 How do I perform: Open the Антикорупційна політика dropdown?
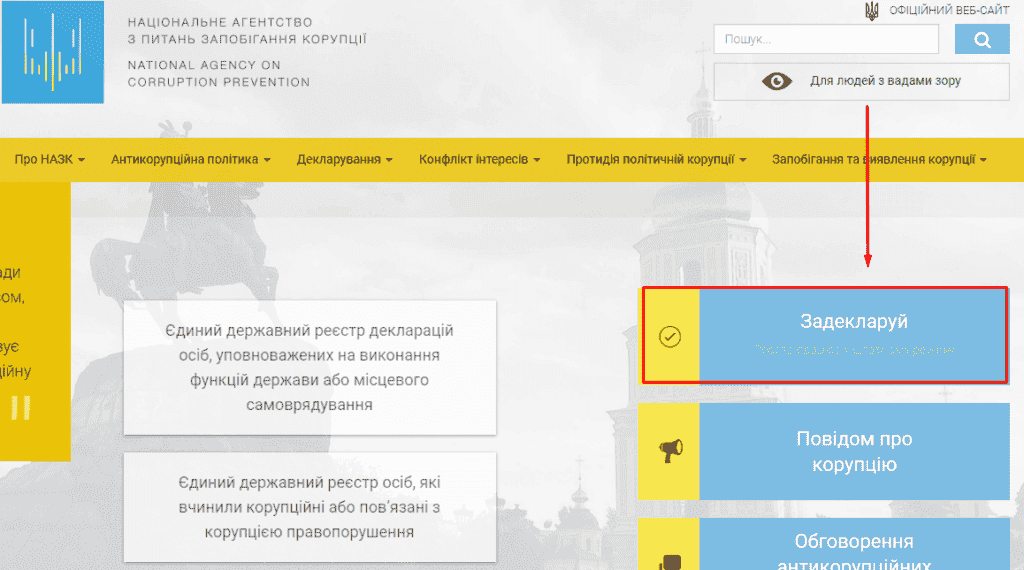click(190, 160)
